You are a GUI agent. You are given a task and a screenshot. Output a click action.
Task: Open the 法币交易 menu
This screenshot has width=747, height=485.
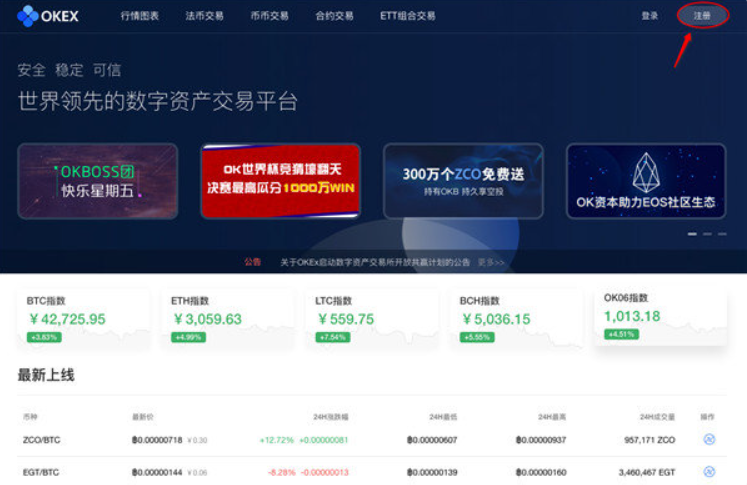[x=204, y=16]
